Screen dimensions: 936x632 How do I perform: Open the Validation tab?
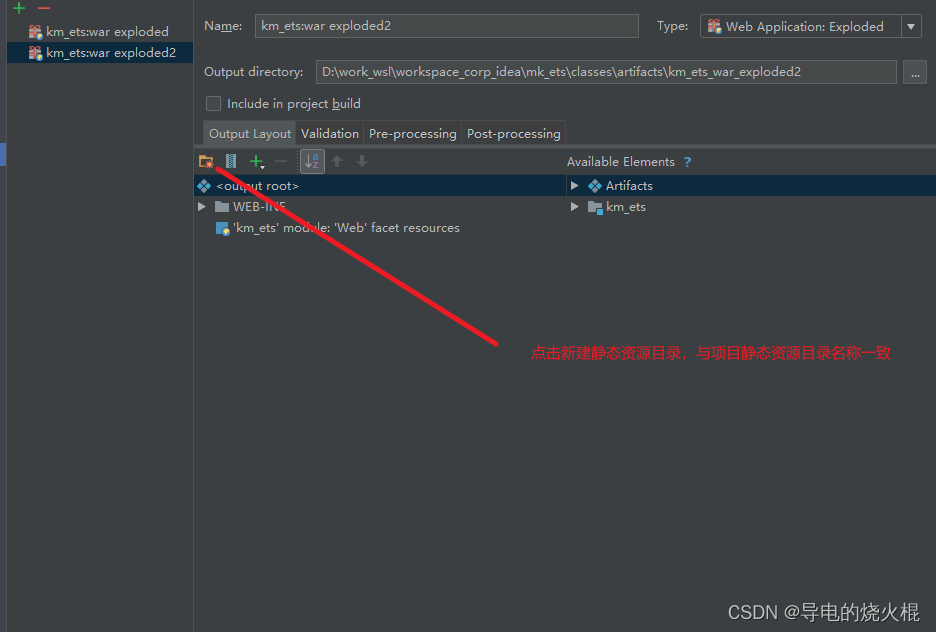tap(330, 134)
